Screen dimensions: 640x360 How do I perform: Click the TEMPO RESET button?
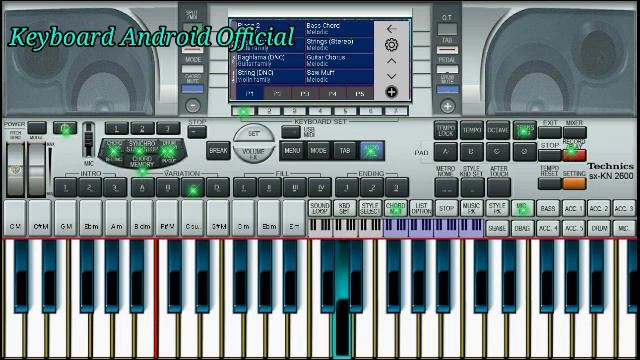coord(550,184)
